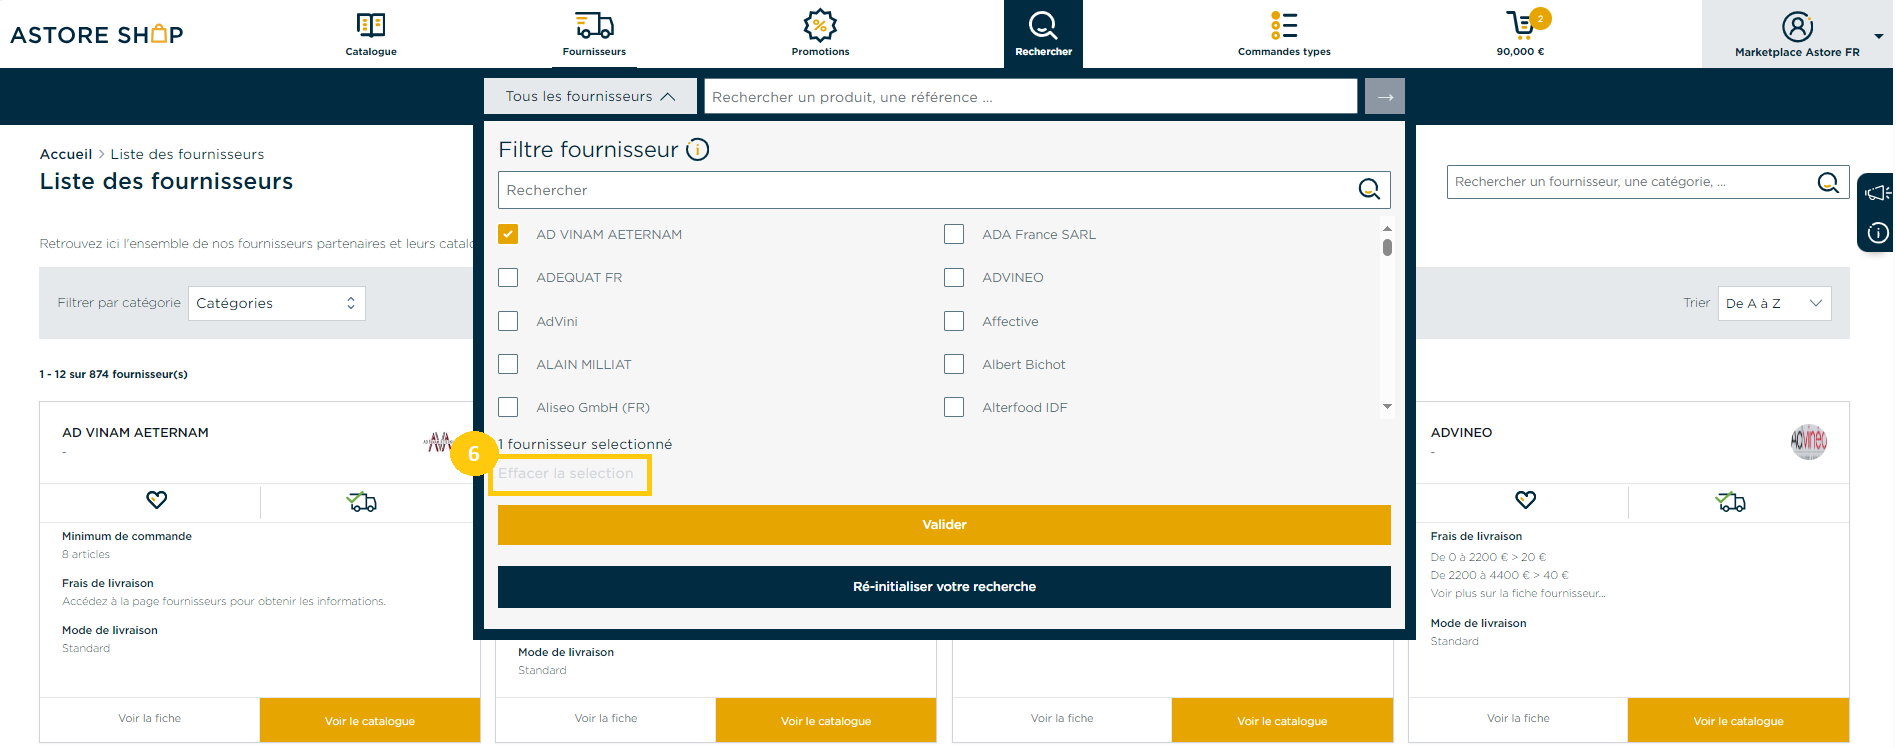Screen dimensions: 1896x748
Task: Open the Promotions percent badge icon
Action: (x=820, y=25)
